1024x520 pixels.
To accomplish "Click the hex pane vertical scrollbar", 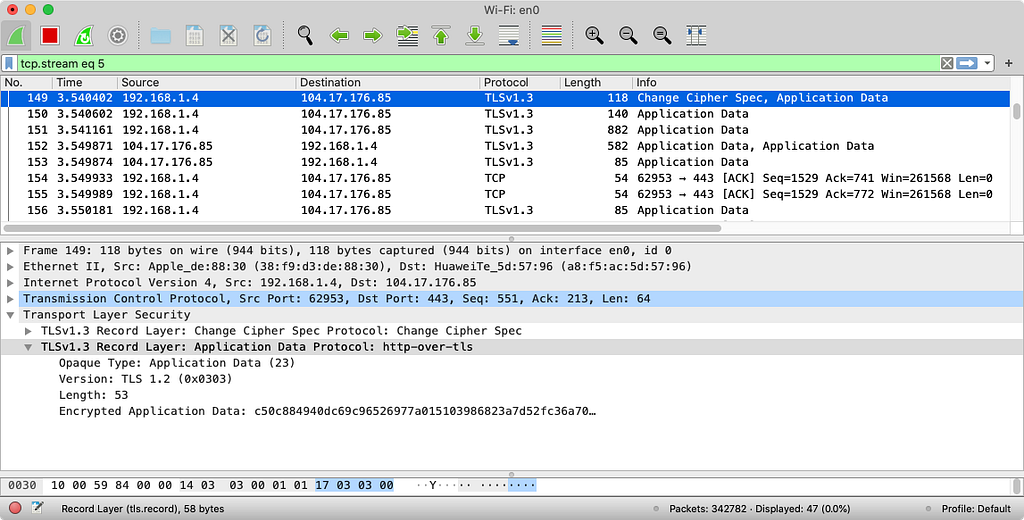I will [x=1016, y=486].
